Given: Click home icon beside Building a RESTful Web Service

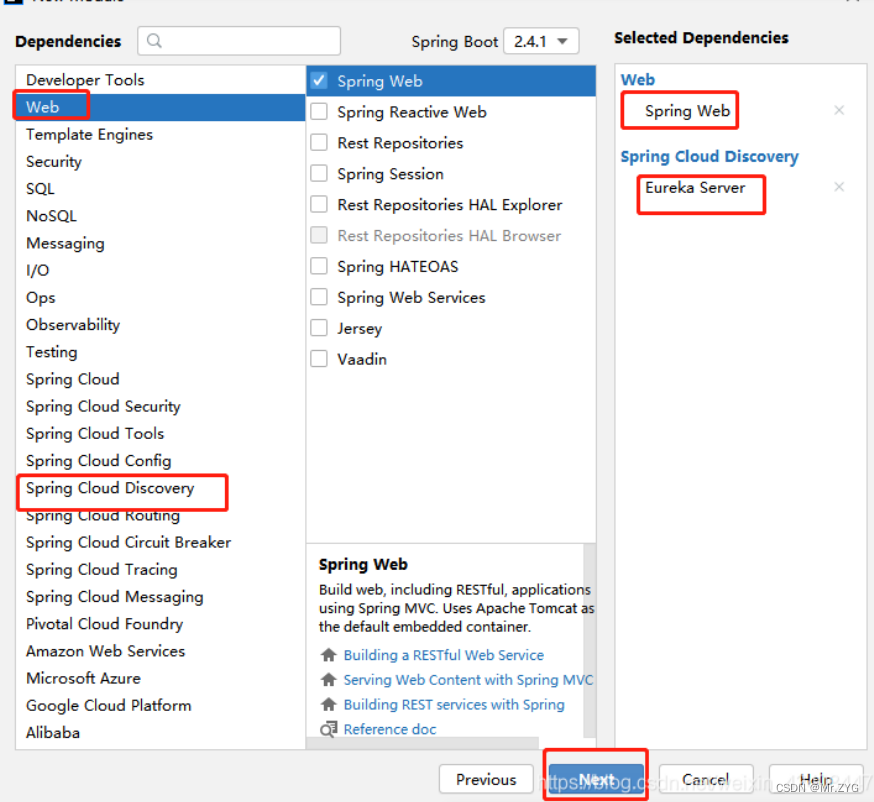Looking at the screenshot, I should 329,655.
